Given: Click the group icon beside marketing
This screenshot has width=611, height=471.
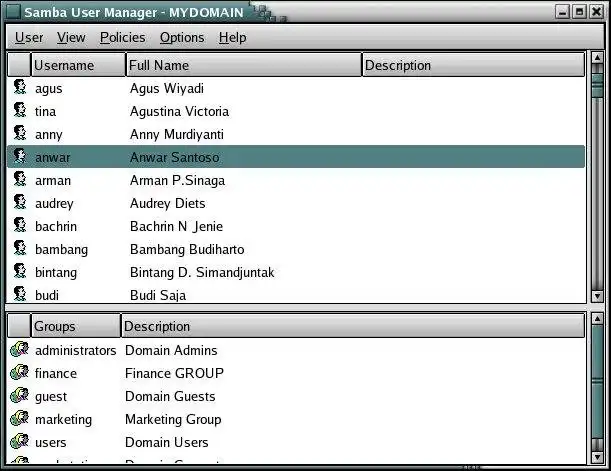Looking at the screenshot, I should coord(19,418).
